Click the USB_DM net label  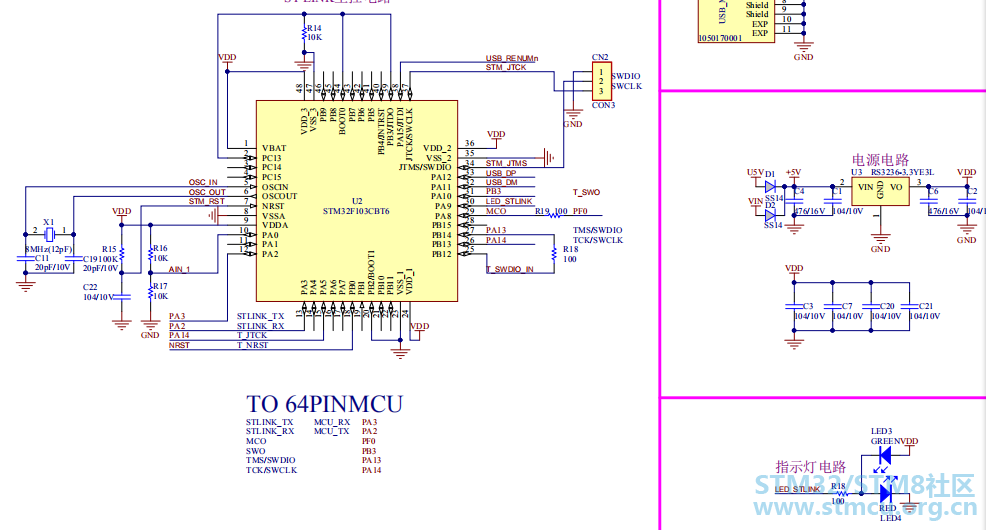[501, 182]
